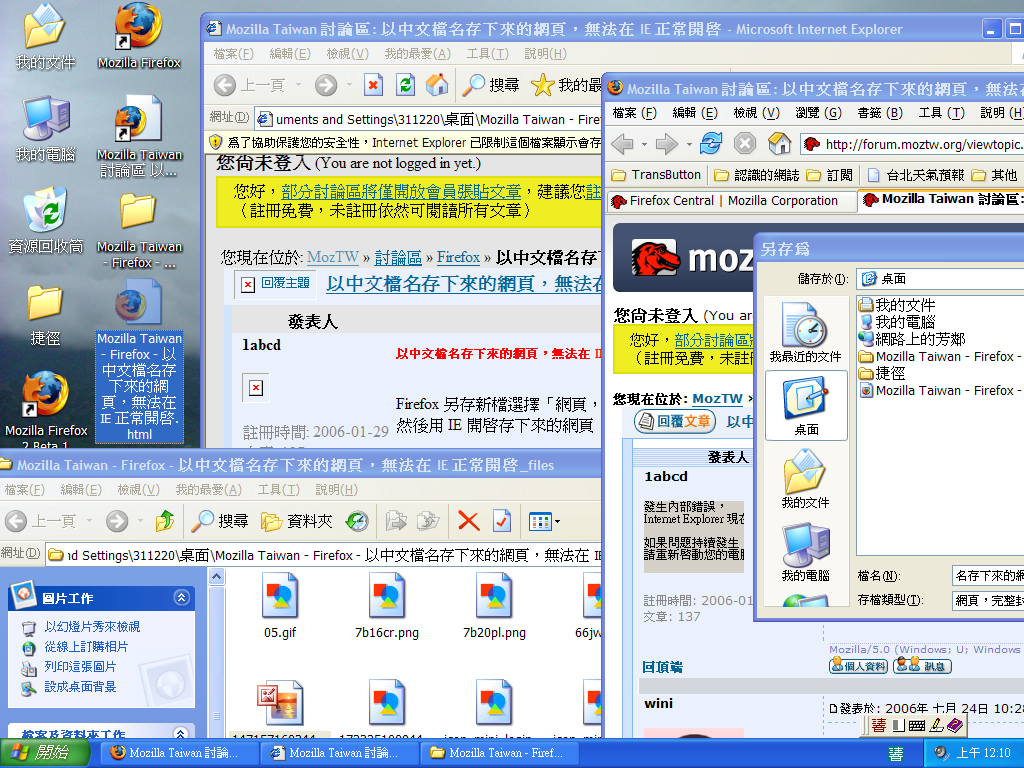Launch Mozilla Firefox from desktop shortcut
Image resolution: width=1024 pixels, height=768 pixels.
[x=138, y=36]
